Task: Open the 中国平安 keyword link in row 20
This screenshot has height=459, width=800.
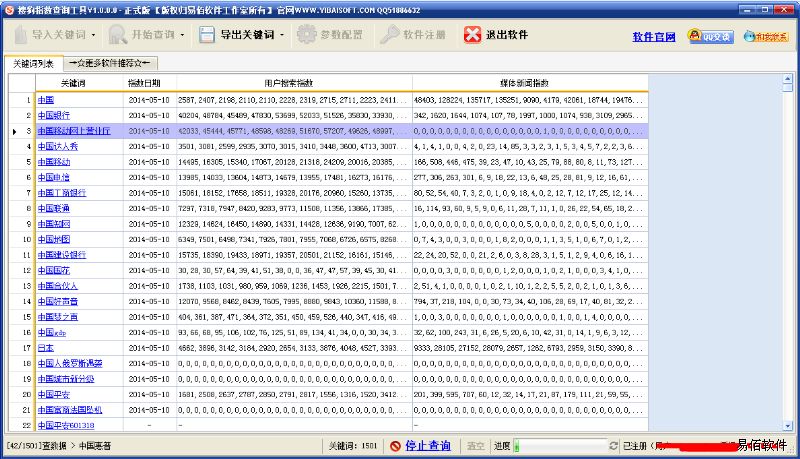Action: tap(54, 394)
